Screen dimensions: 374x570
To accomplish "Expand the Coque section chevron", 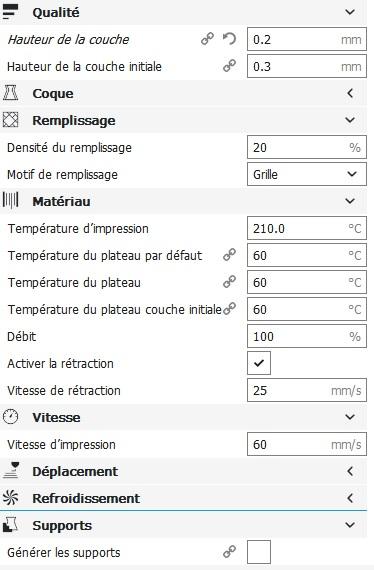I will (350, 93).
